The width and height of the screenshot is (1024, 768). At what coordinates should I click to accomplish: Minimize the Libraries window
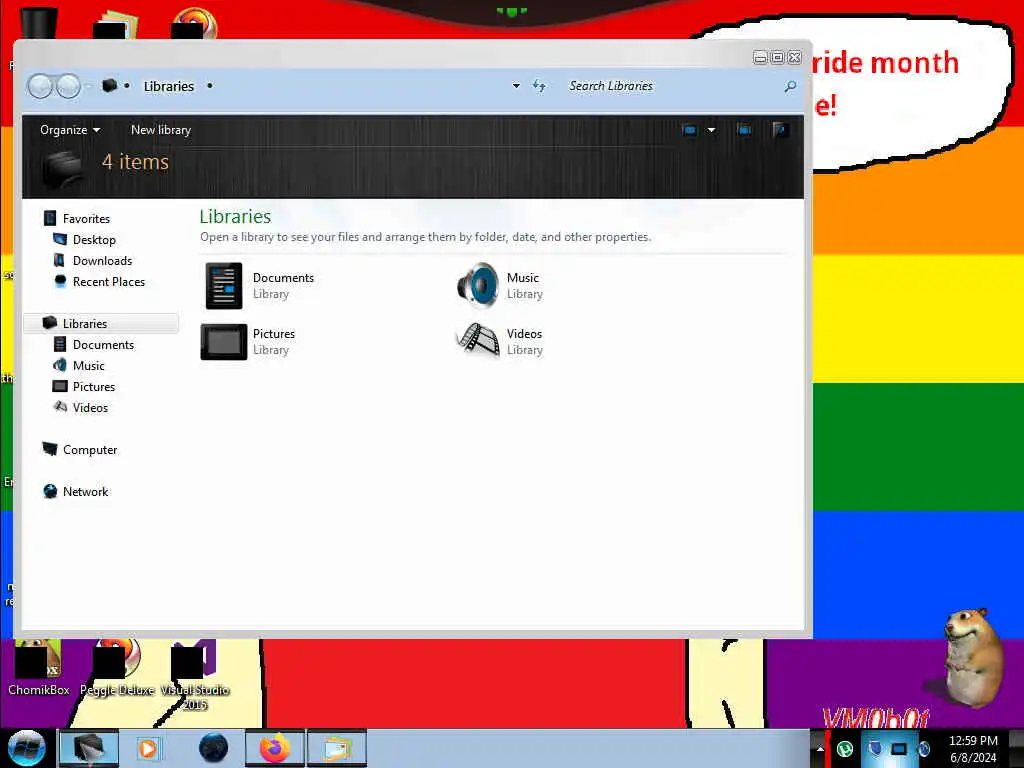[760, 57]
